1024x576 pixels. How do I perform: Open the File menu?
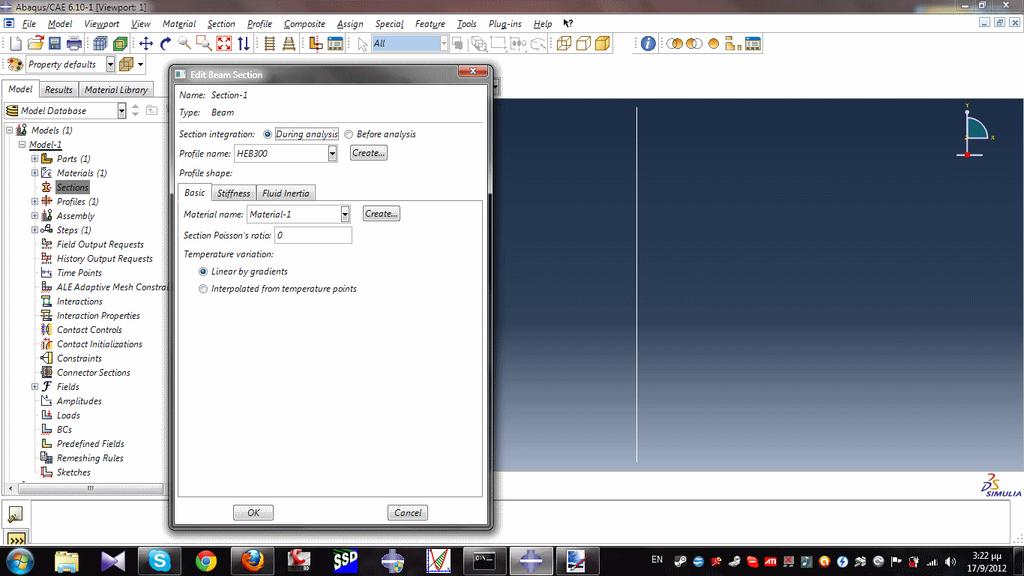pos(29,24)
